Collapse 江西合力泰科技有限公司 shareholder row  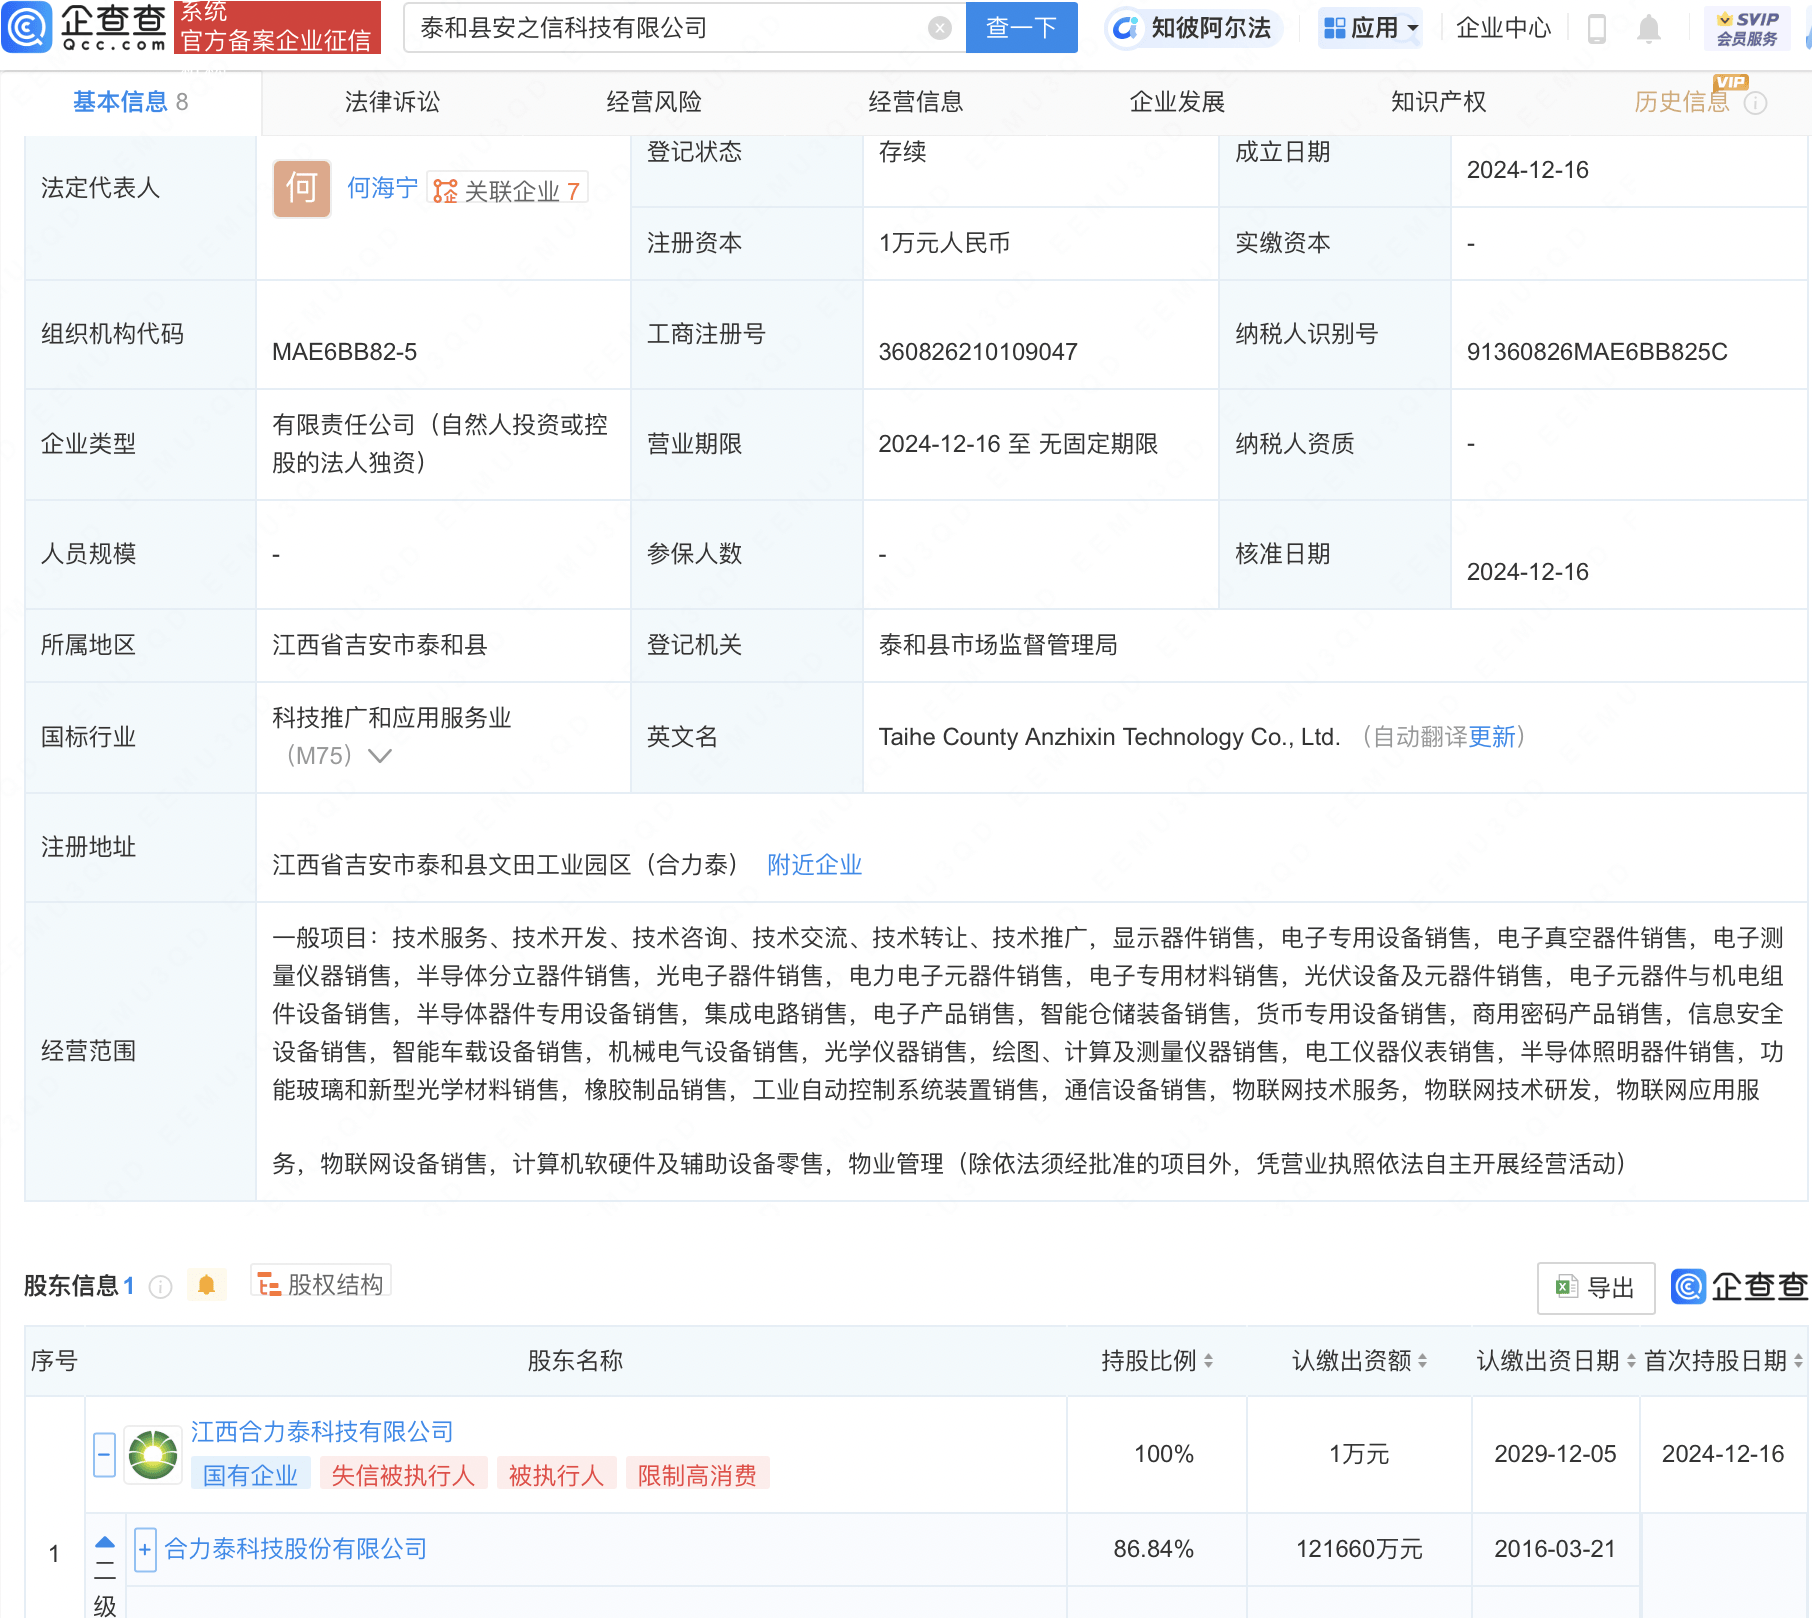pyautogui.click(x=104, y=1454)
